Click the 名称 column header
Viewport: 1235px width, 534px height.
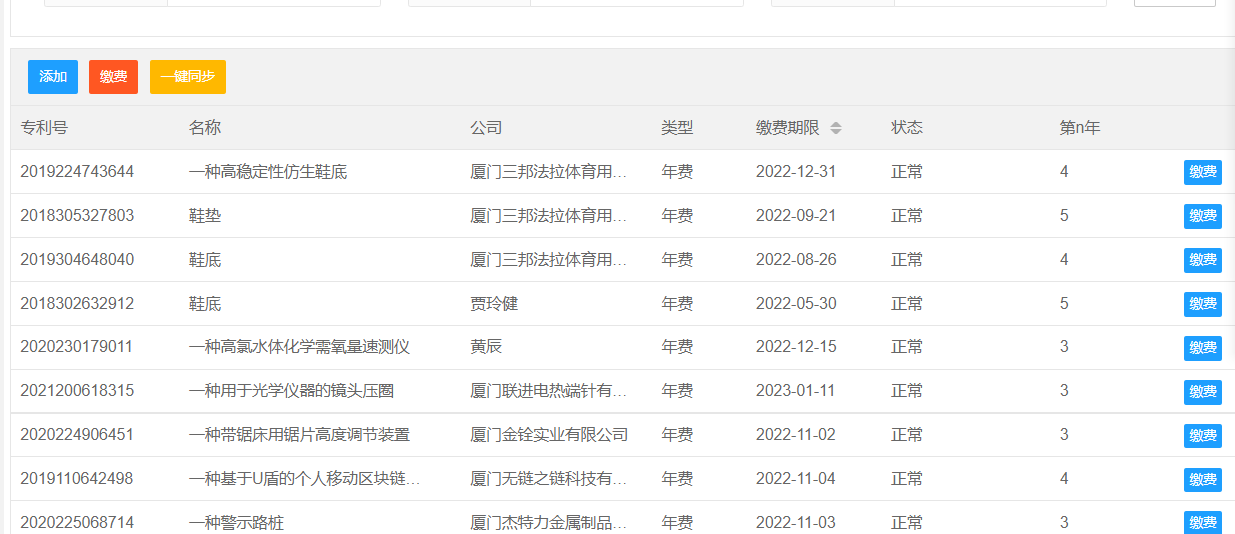coord(205,128)
